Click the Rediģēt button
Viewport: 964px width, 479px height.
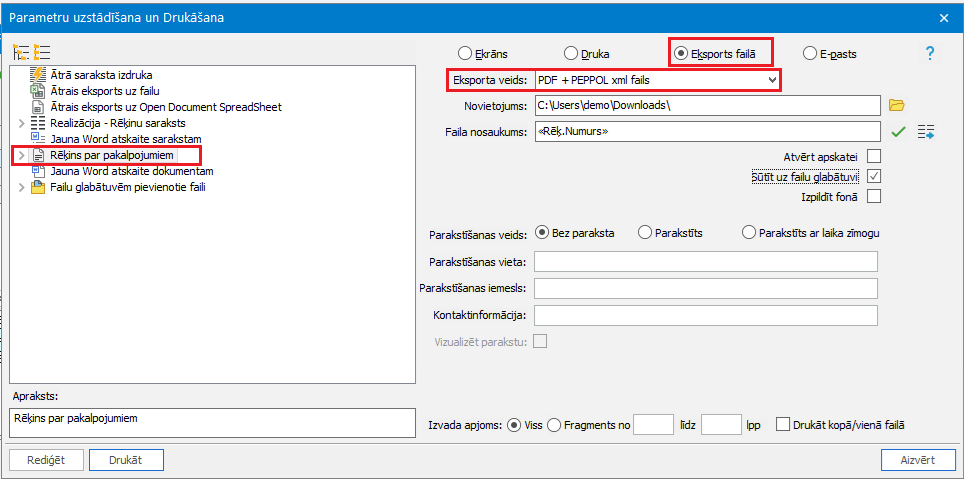click(45, 460)
